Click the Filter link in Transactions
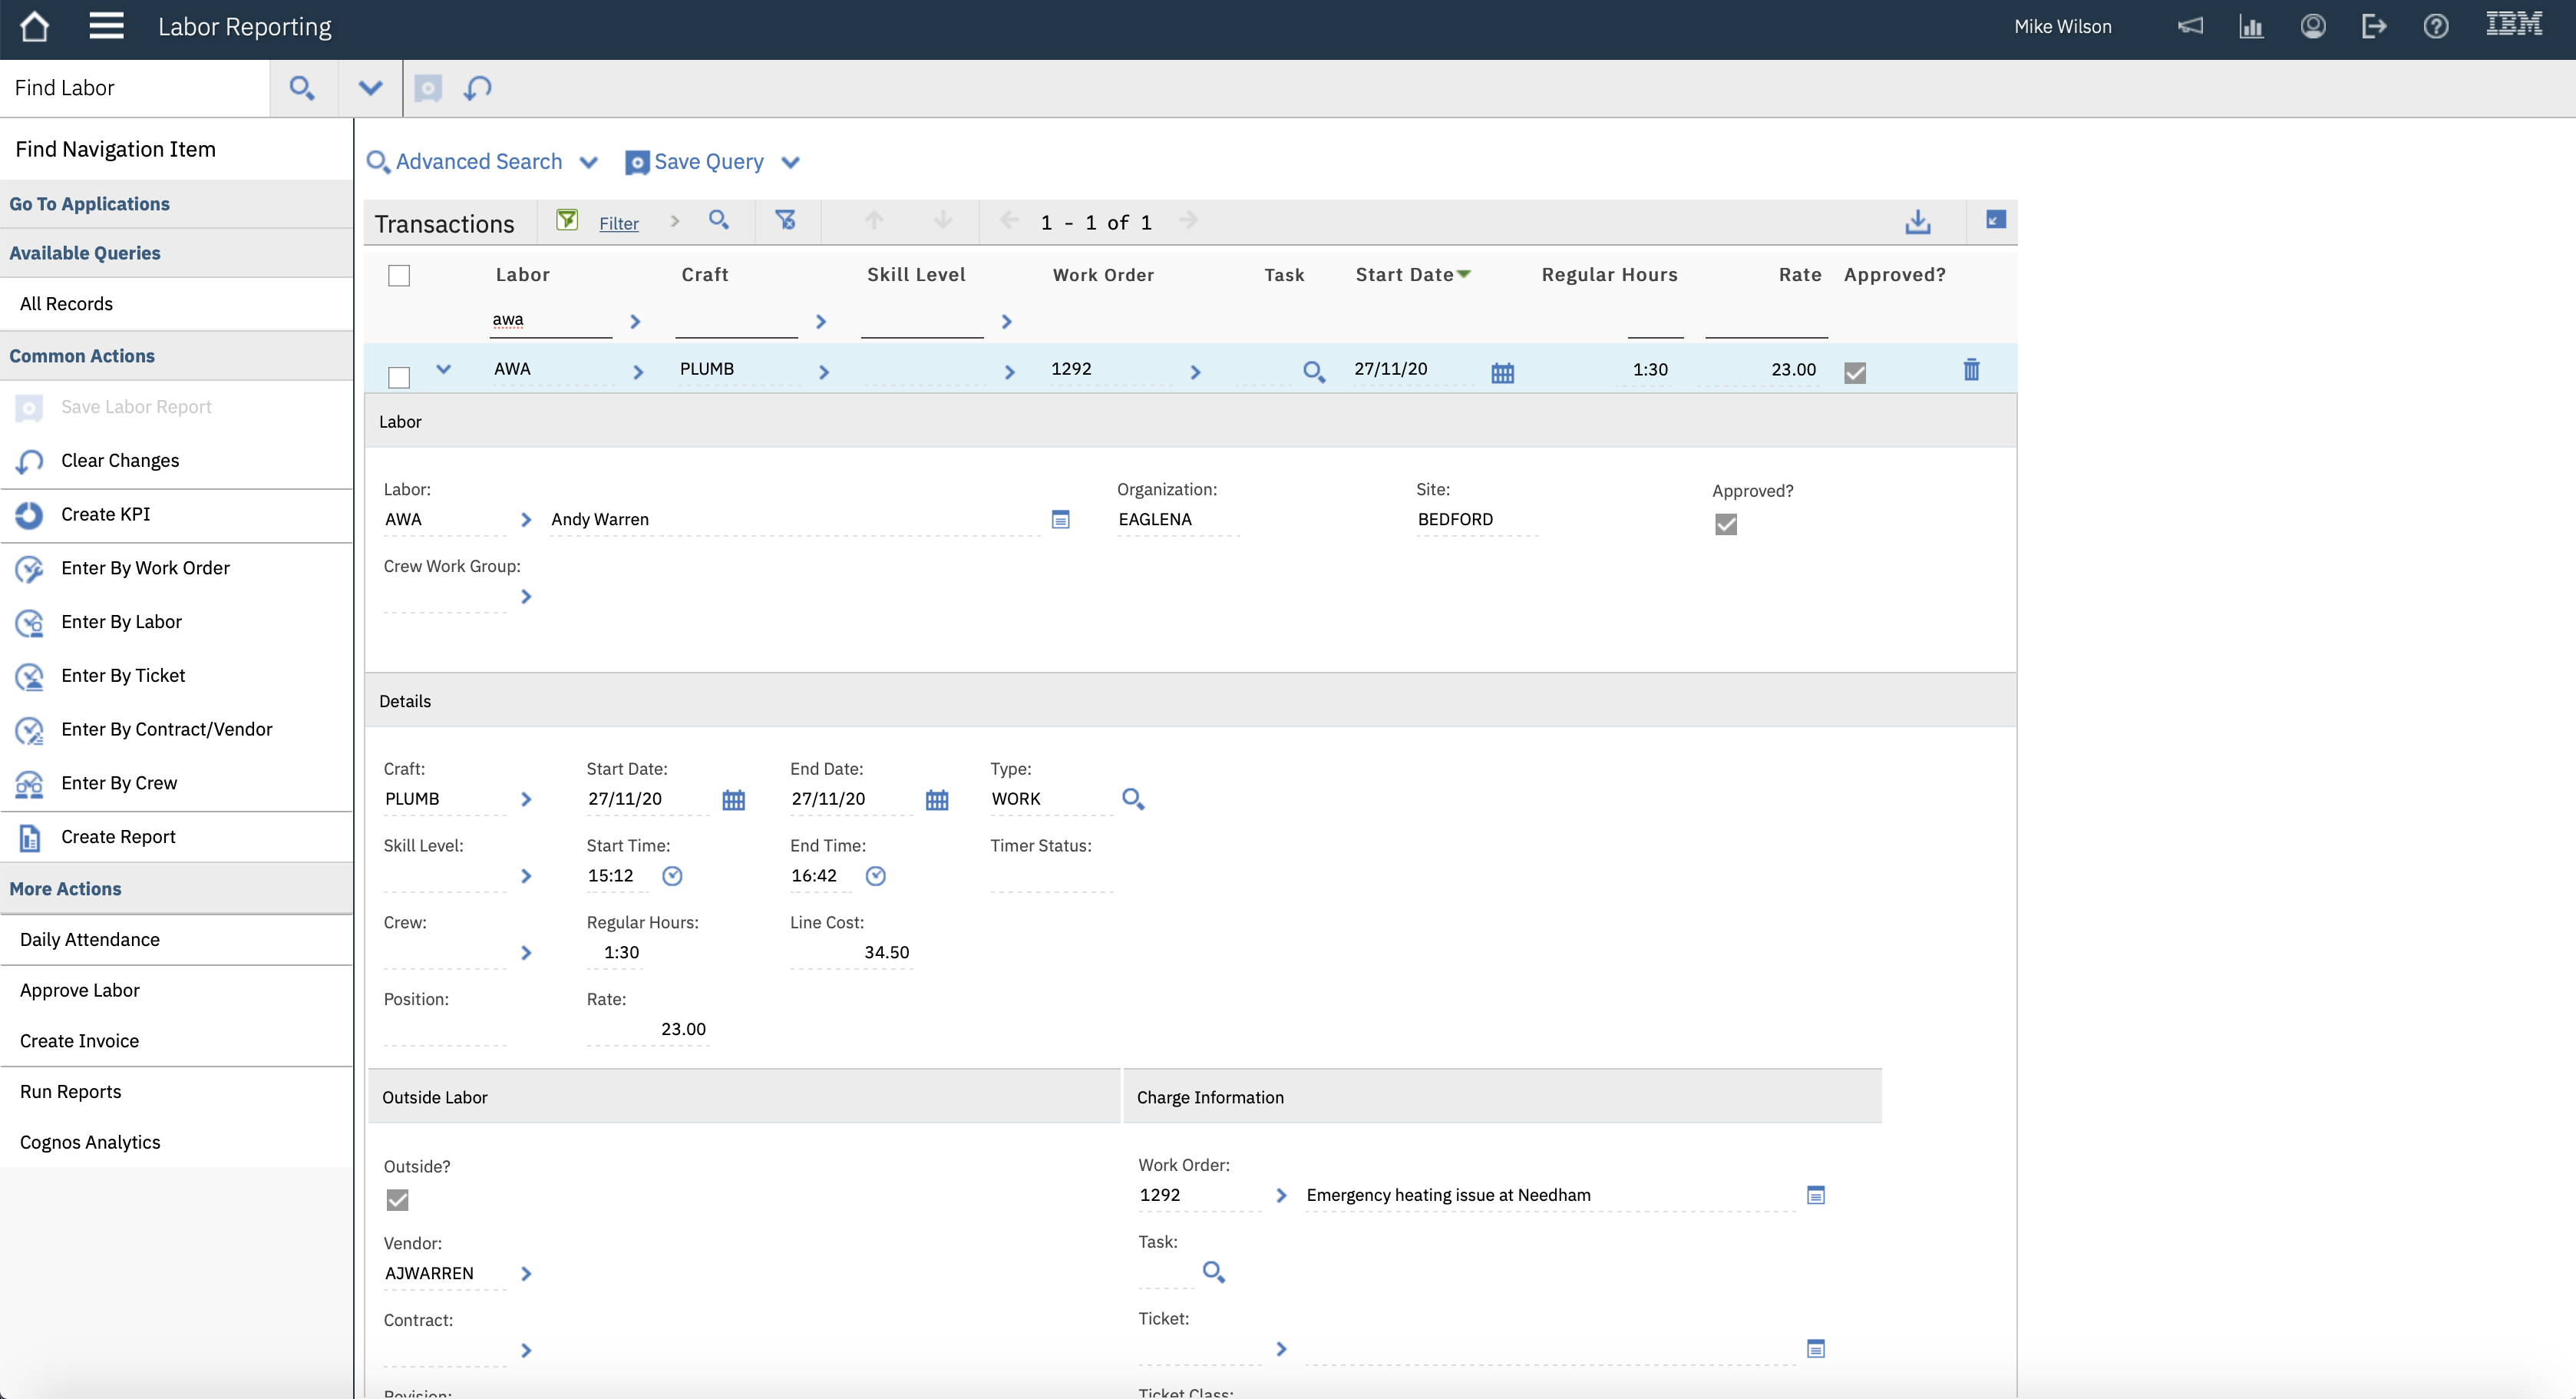The width and height of the screenshot is (2576, 1399). (619, 222)
